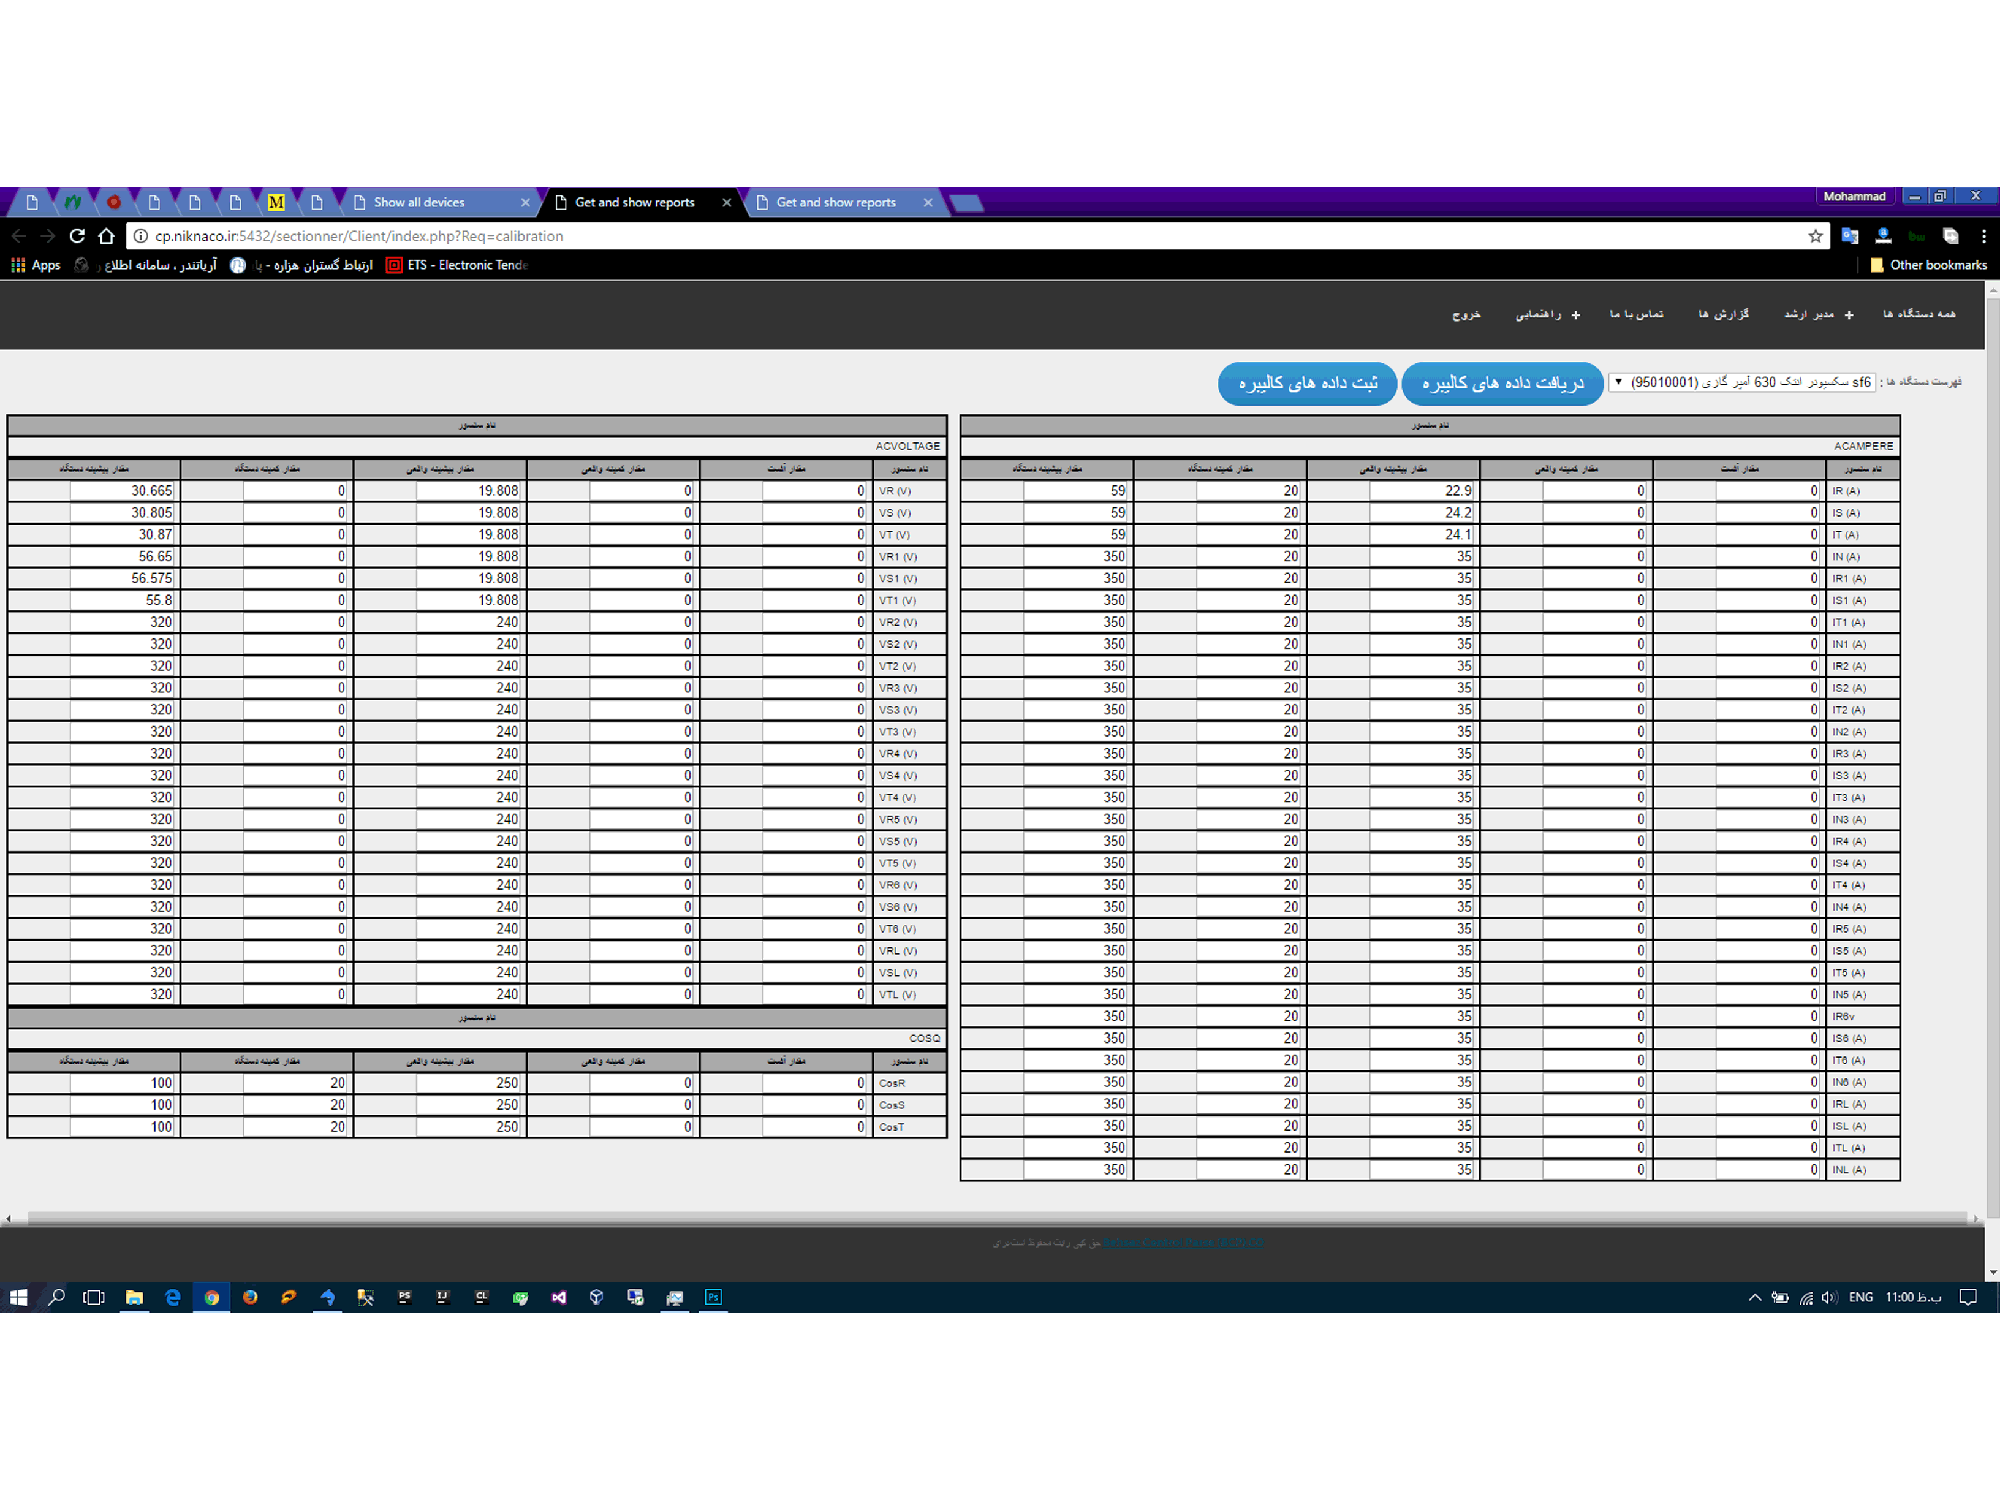Screen dimensions: 2000x1500
Task: Click the خروج logout link
Action: (x=1466, y=314)
